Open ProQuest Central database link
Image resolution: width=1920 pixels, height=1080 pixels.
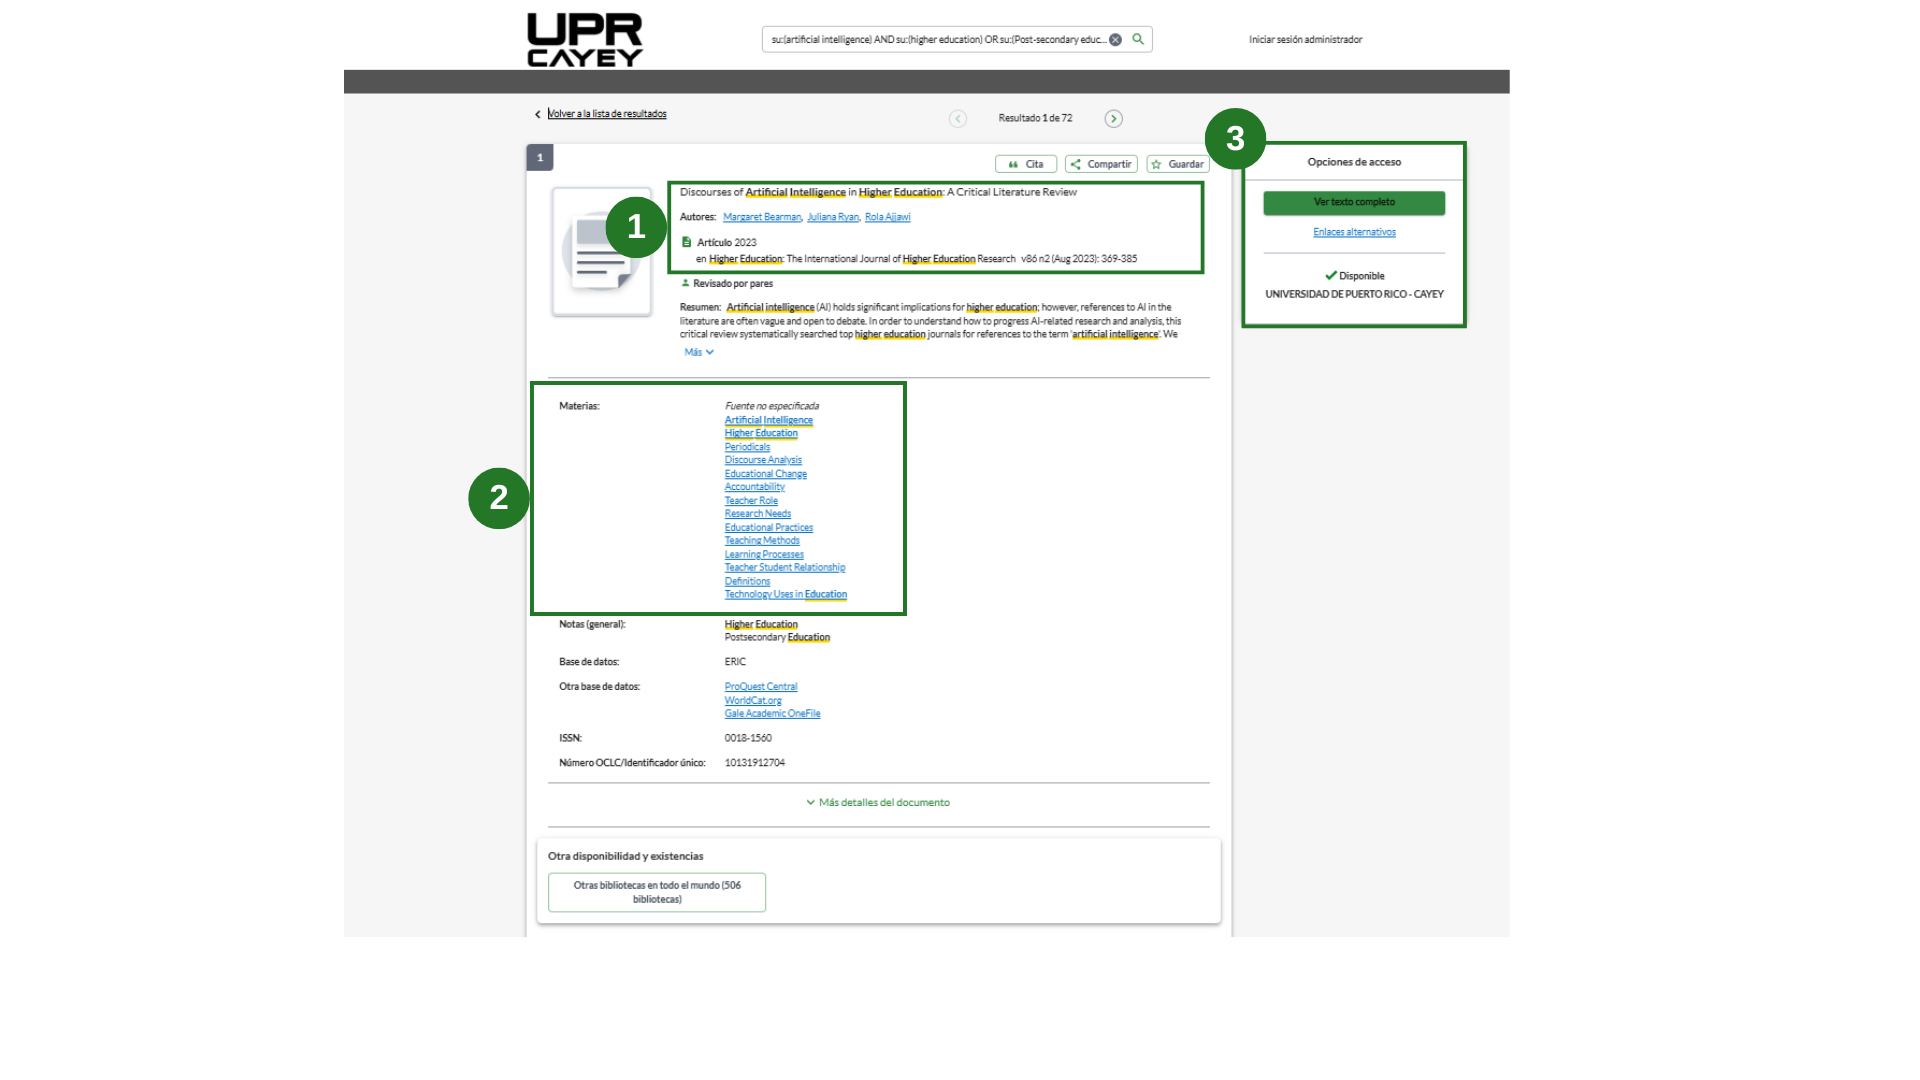tap(760, 687)
